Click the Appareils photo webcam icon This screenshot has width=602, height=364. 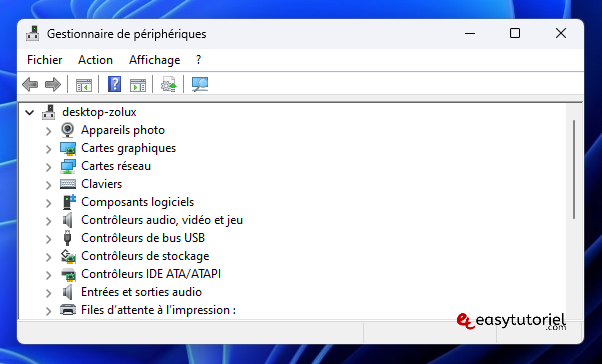(x=68, y=130)
